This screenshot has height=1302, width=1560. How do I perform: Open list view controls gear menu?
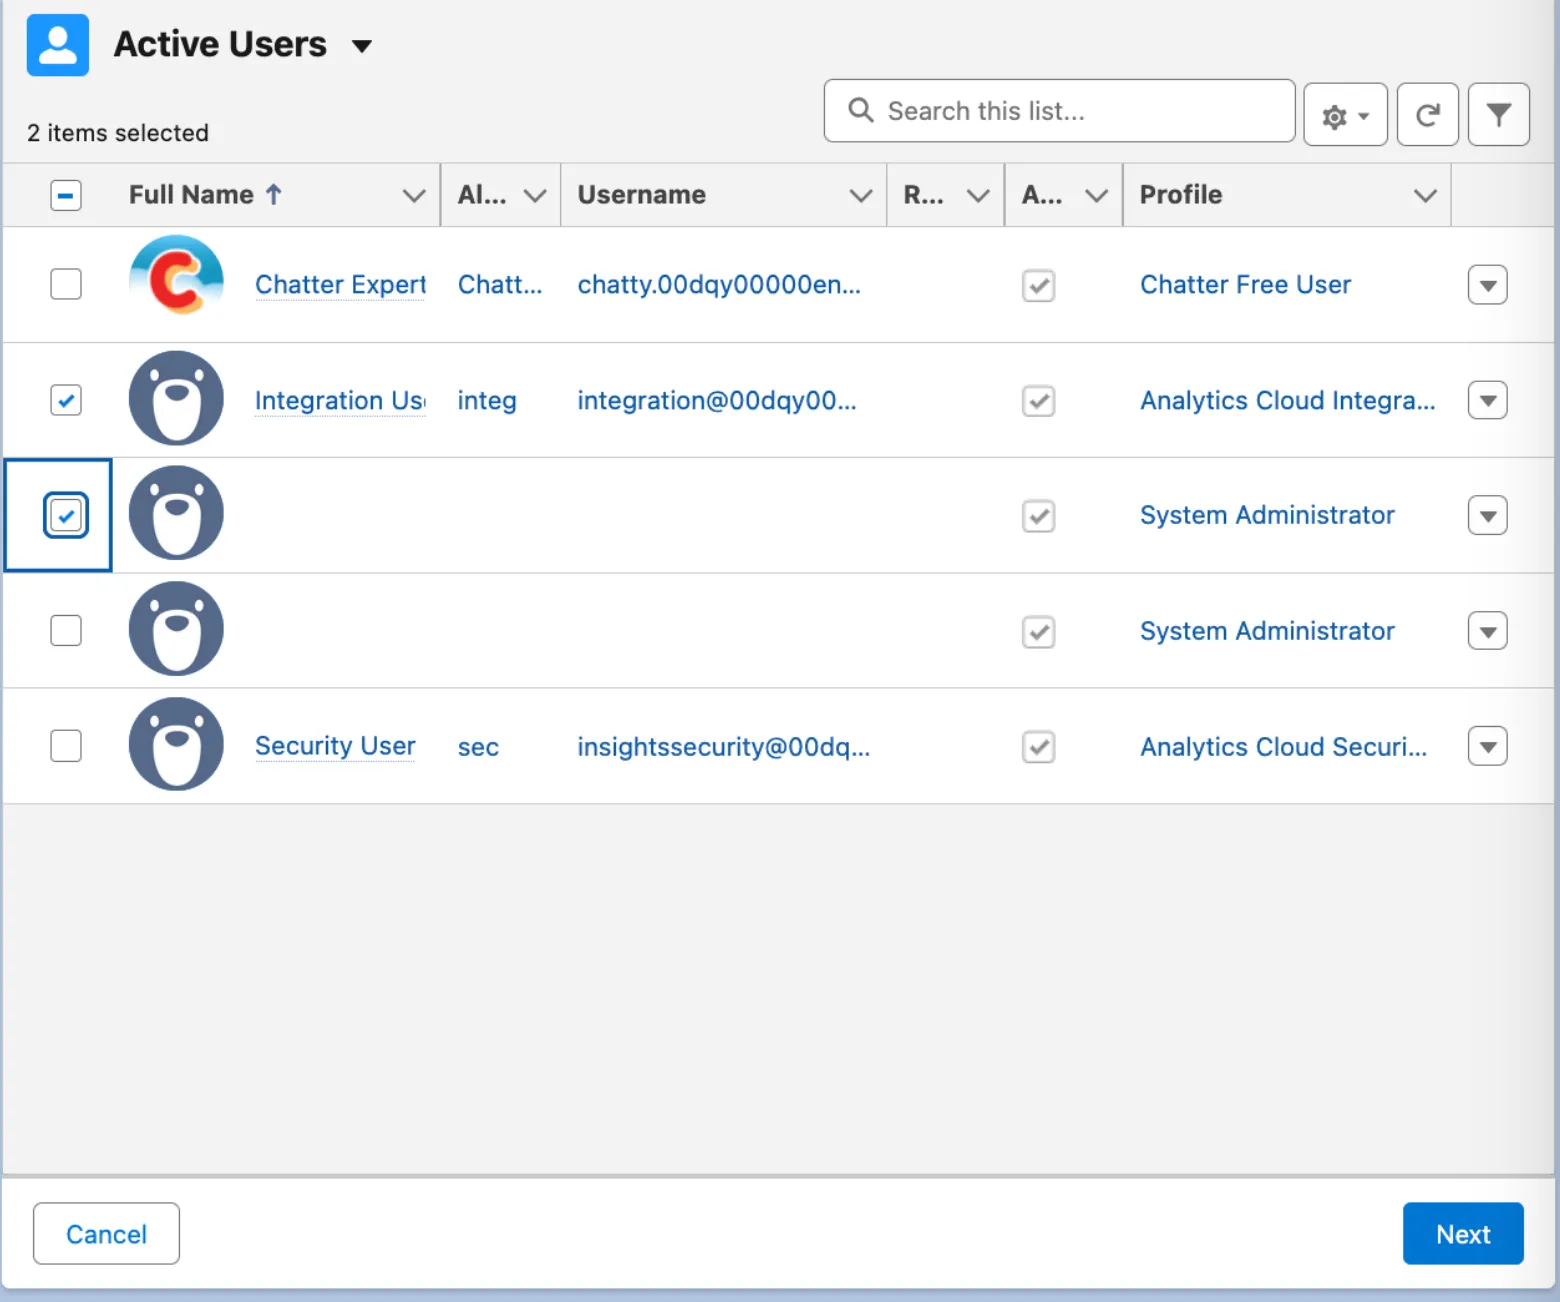coord(1345,115)
